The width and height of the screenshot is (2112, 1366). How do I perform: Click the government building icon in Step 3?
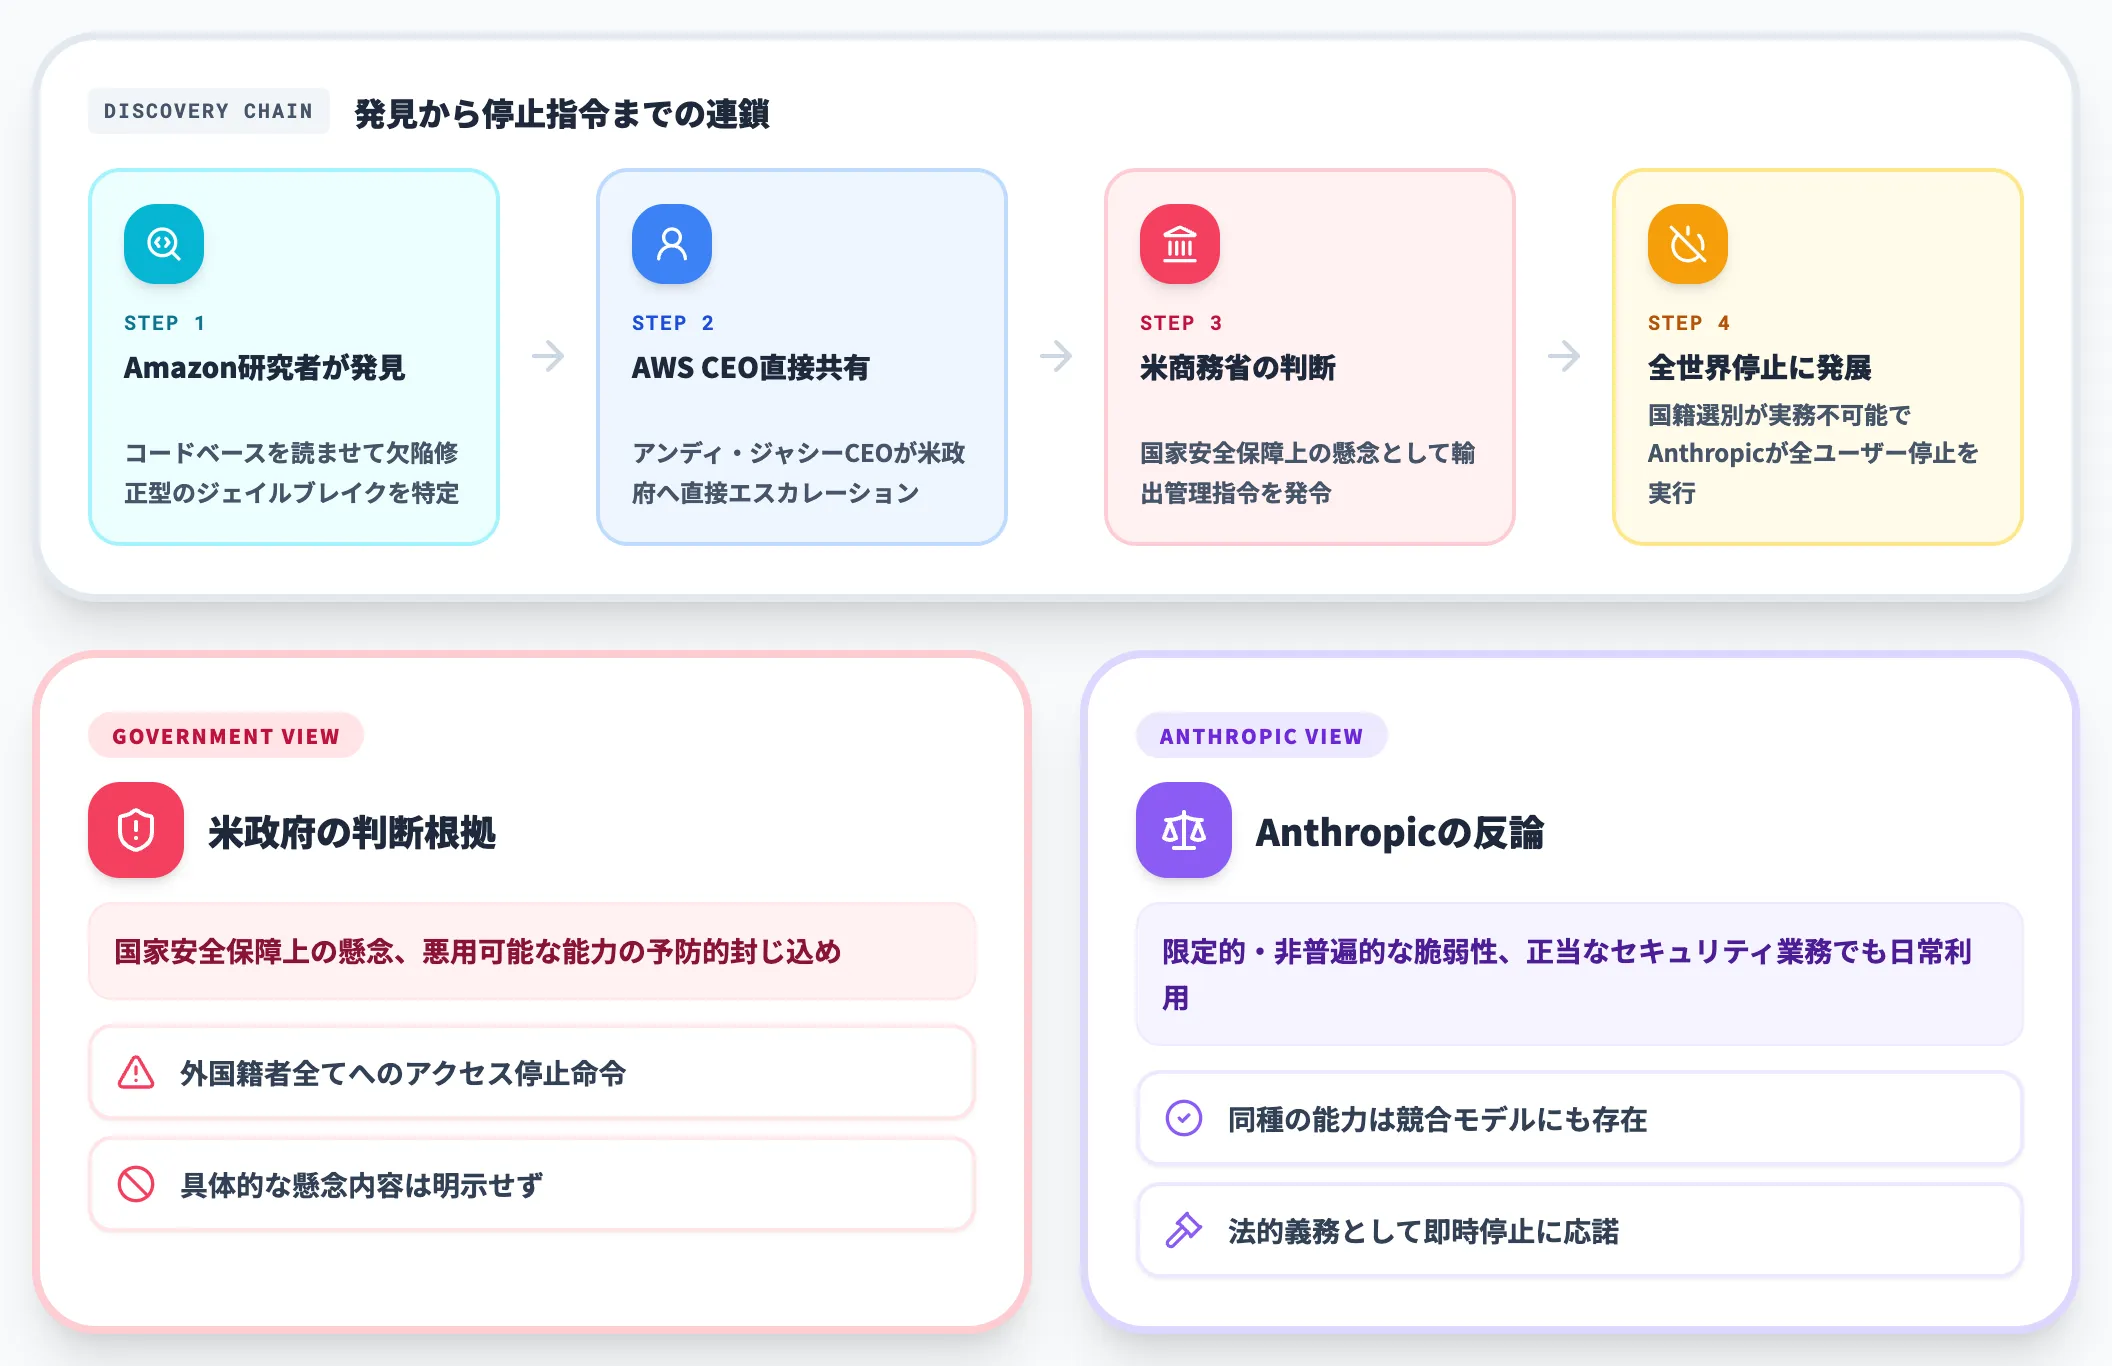[x=1180, y=244]
